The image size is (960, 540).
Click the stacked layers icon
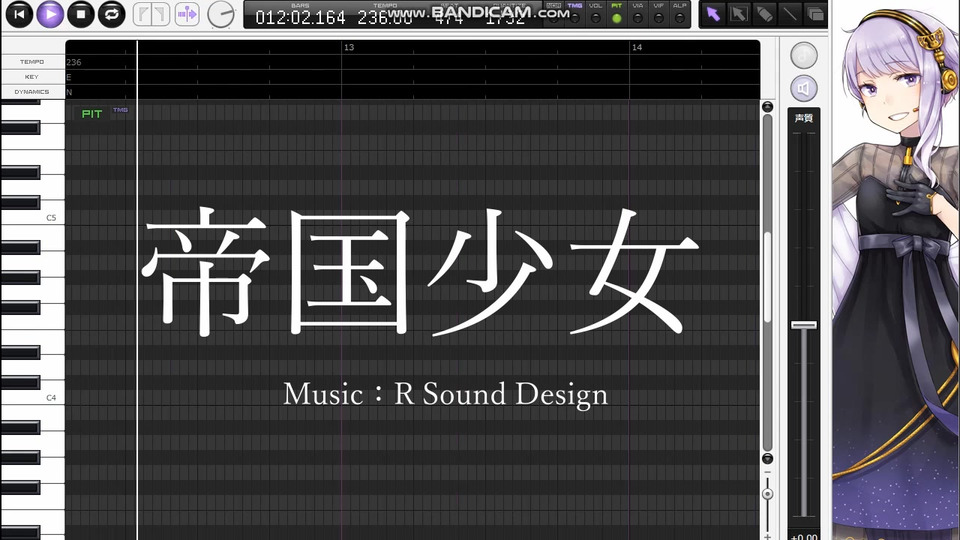point(815,14)
